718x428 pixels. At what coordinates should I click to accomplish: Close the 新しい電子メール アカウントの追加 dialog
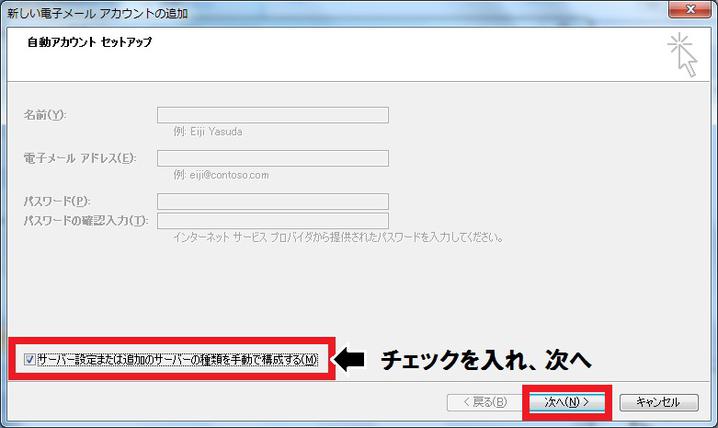coord(691,9)
